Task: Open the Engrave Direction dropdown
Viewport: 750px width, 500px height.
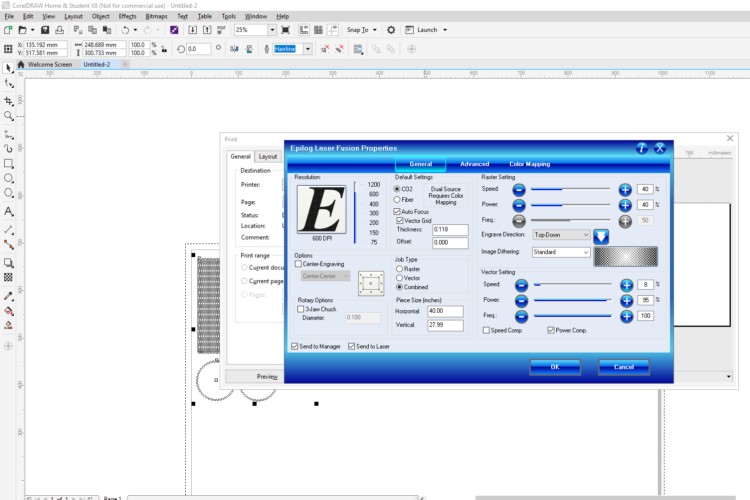Action: click(x=561, y=235)
